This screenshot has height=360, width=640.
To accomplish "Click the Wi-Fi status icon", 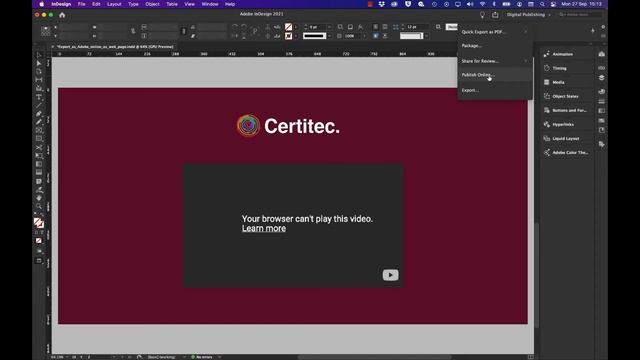I will click(482, 4).
